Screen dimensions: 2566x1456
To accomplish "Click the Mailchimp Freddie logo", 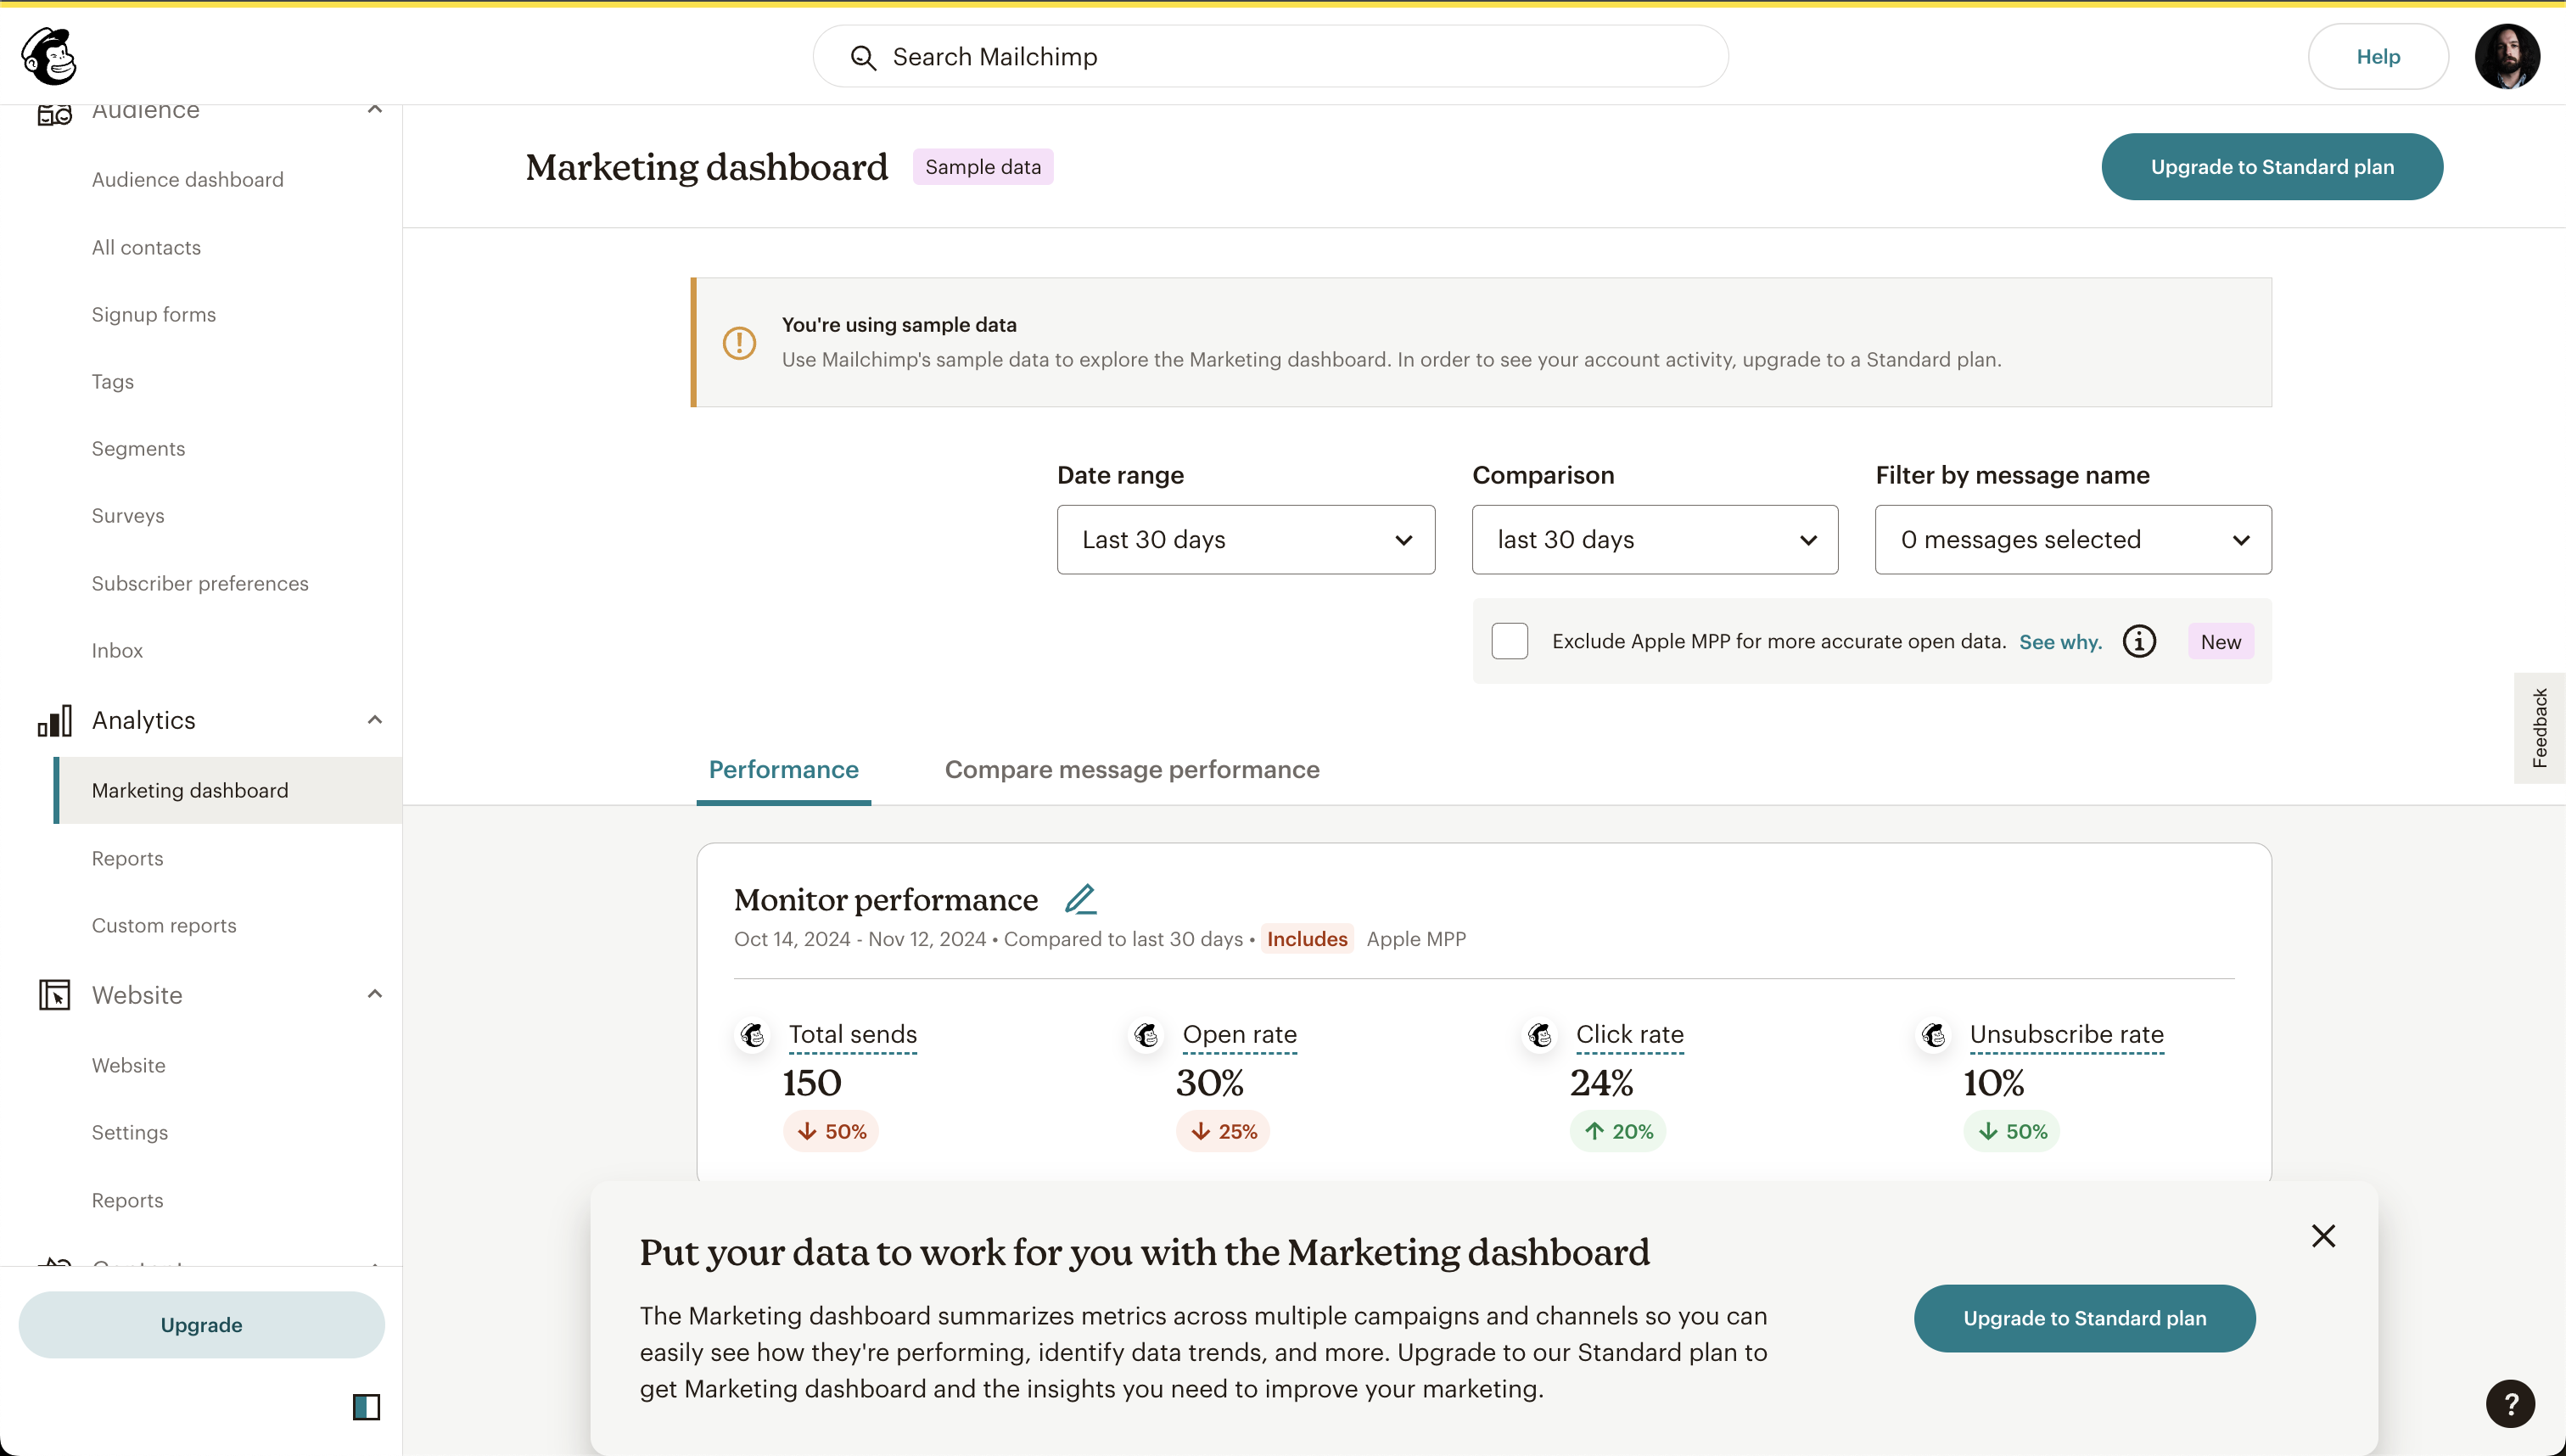I will point(49,56).
